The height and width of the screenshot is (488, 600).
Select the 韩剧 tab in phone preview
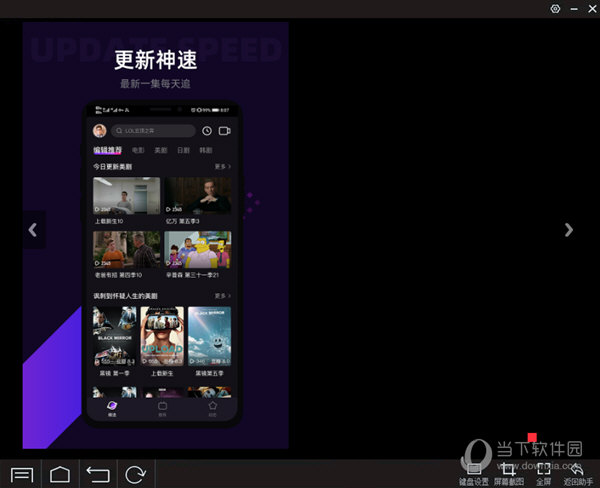pyautogui.click(x=206, y=150)
